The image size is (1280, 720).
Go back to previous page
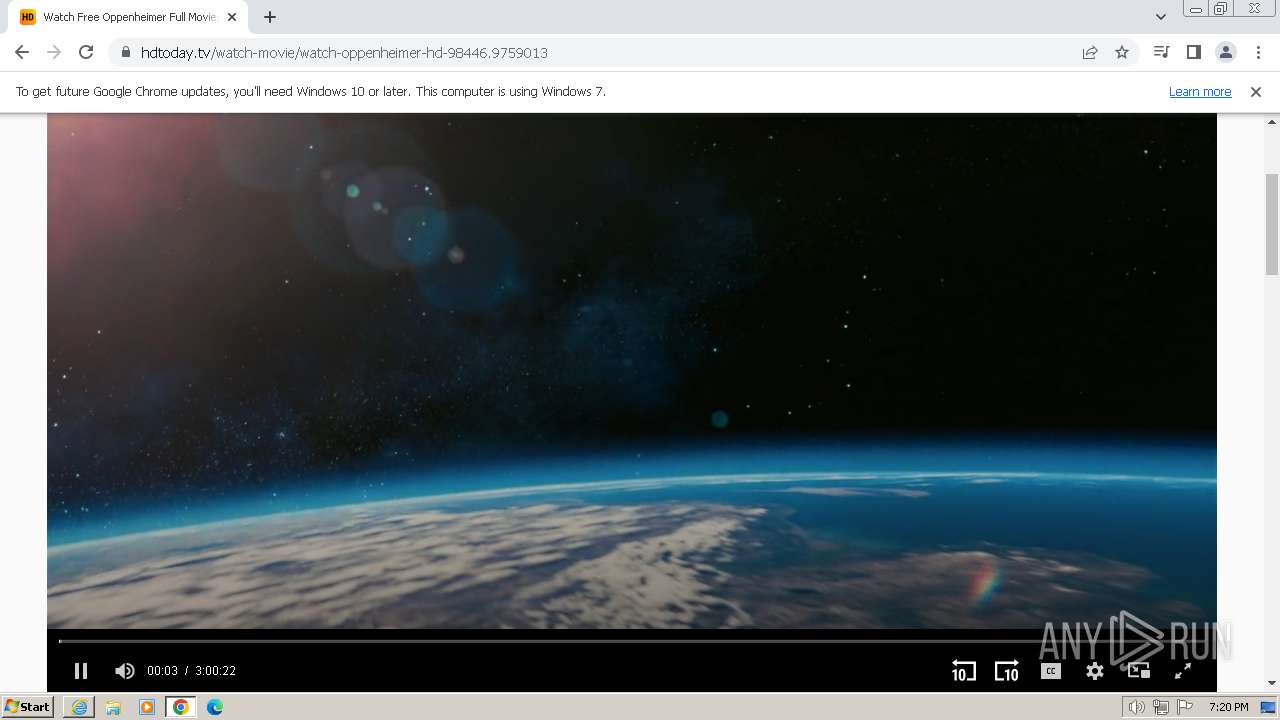click(x=22, y=52)
